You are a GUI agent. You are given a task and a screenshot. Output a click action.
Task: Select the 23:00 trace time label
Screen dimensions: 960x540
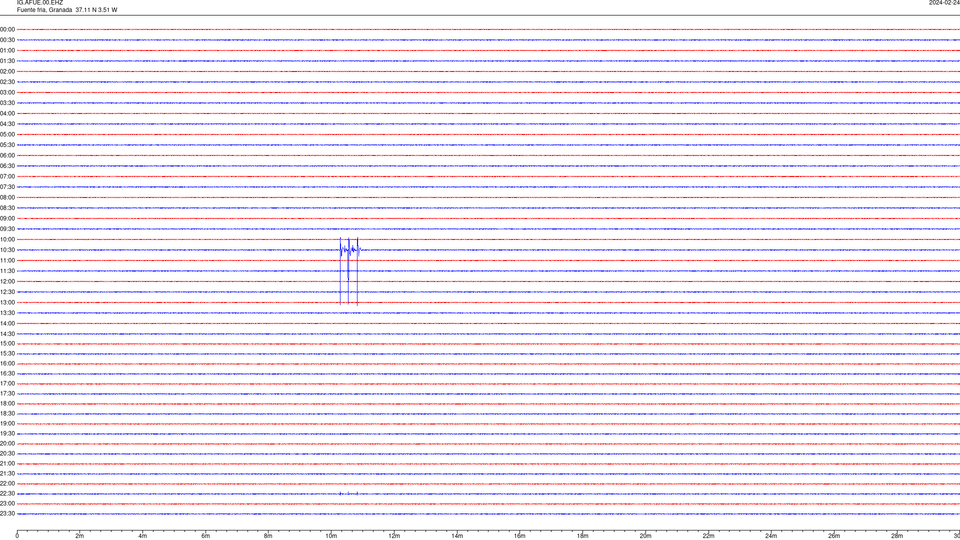[7, 504]
